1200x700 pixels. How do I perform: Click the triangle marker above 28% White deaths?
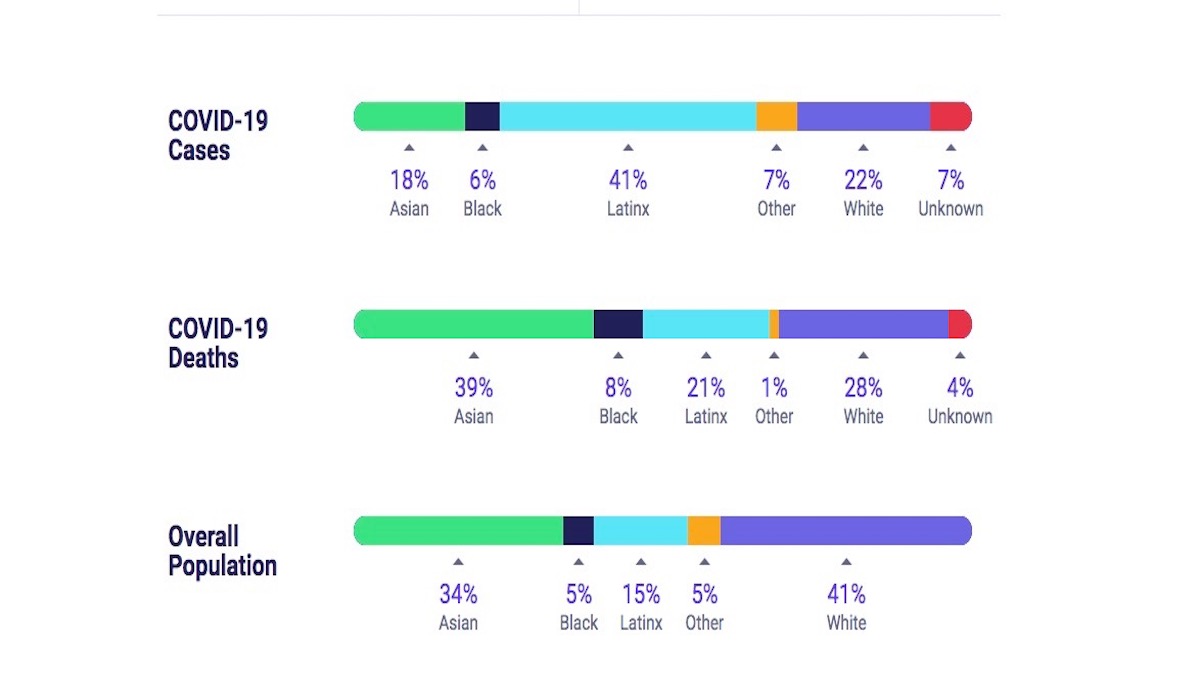pyautogui.click(x=863, y=355)
